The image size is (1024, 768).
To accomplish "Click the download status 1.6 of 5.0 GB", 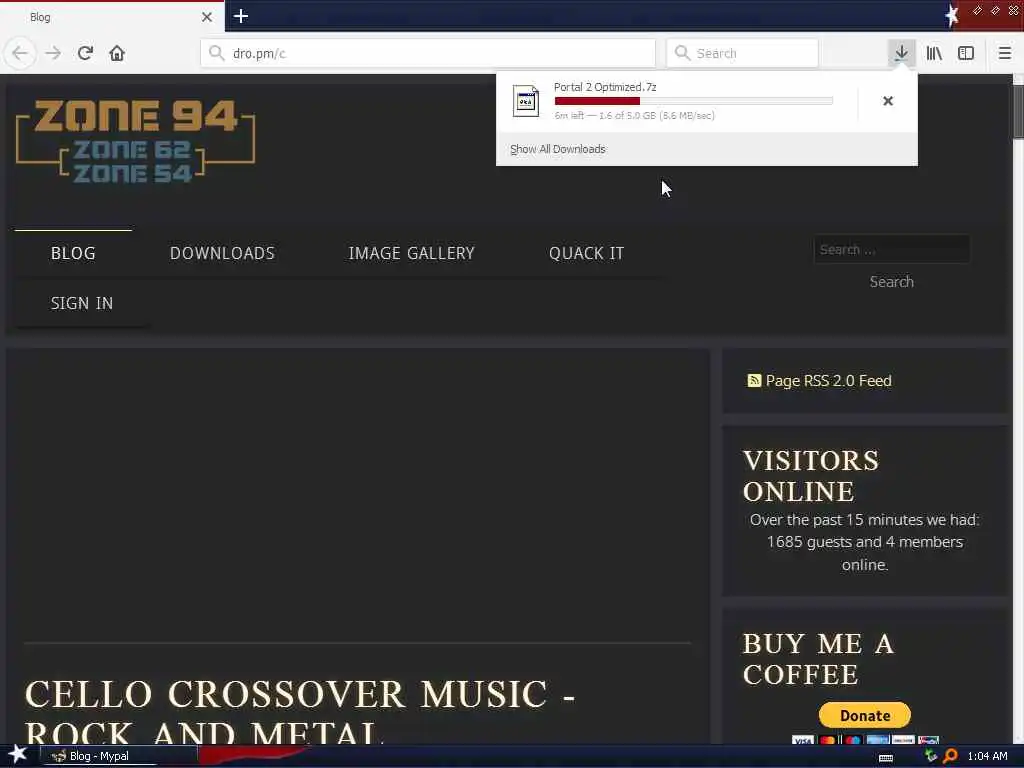I will [634, 116].
